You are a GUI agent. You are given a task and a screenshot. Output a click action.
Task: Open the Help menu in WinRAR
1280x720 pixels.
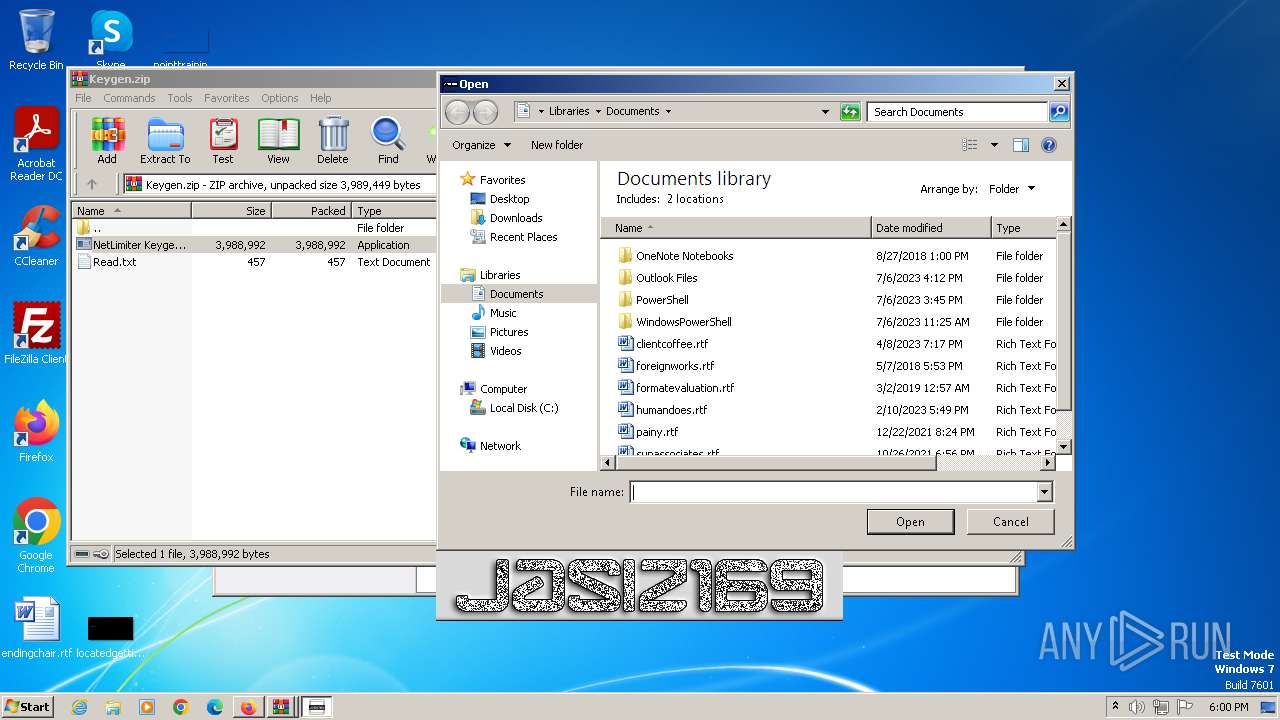pos(320,98)
